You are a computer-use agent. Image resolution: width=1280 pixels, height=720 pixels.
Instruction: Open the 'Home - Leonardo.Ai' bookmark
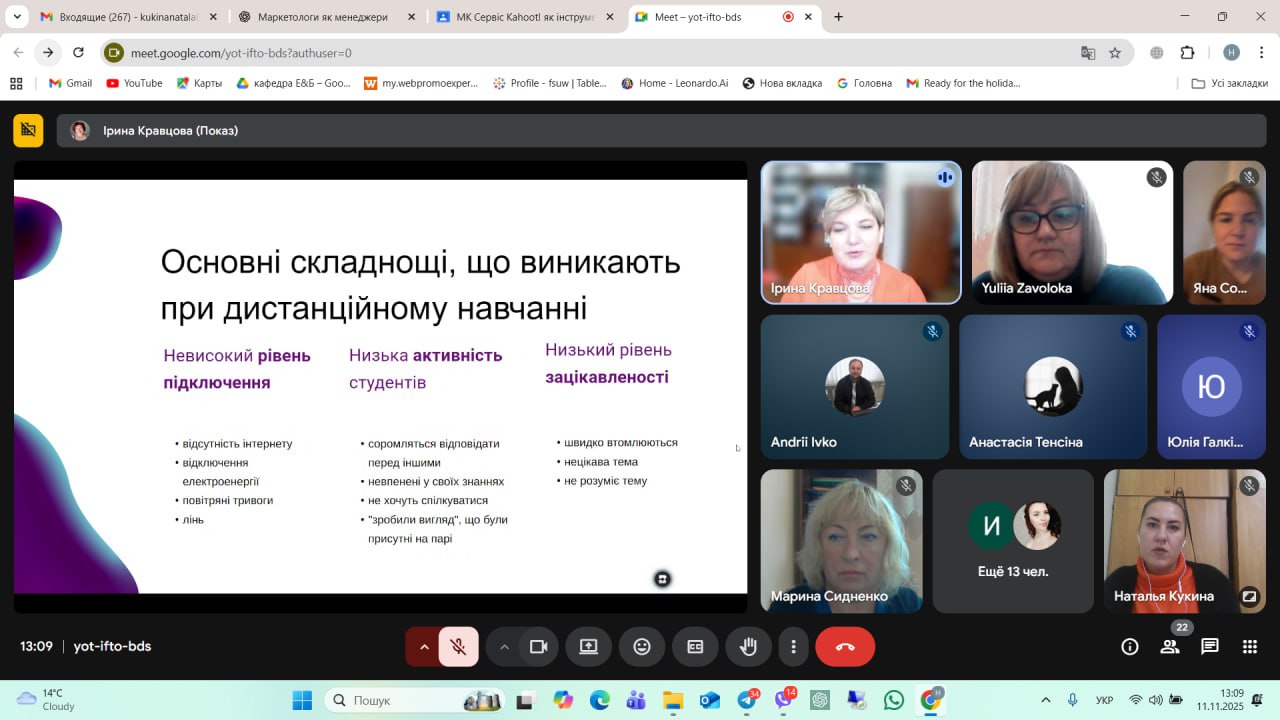click(675, 83)
